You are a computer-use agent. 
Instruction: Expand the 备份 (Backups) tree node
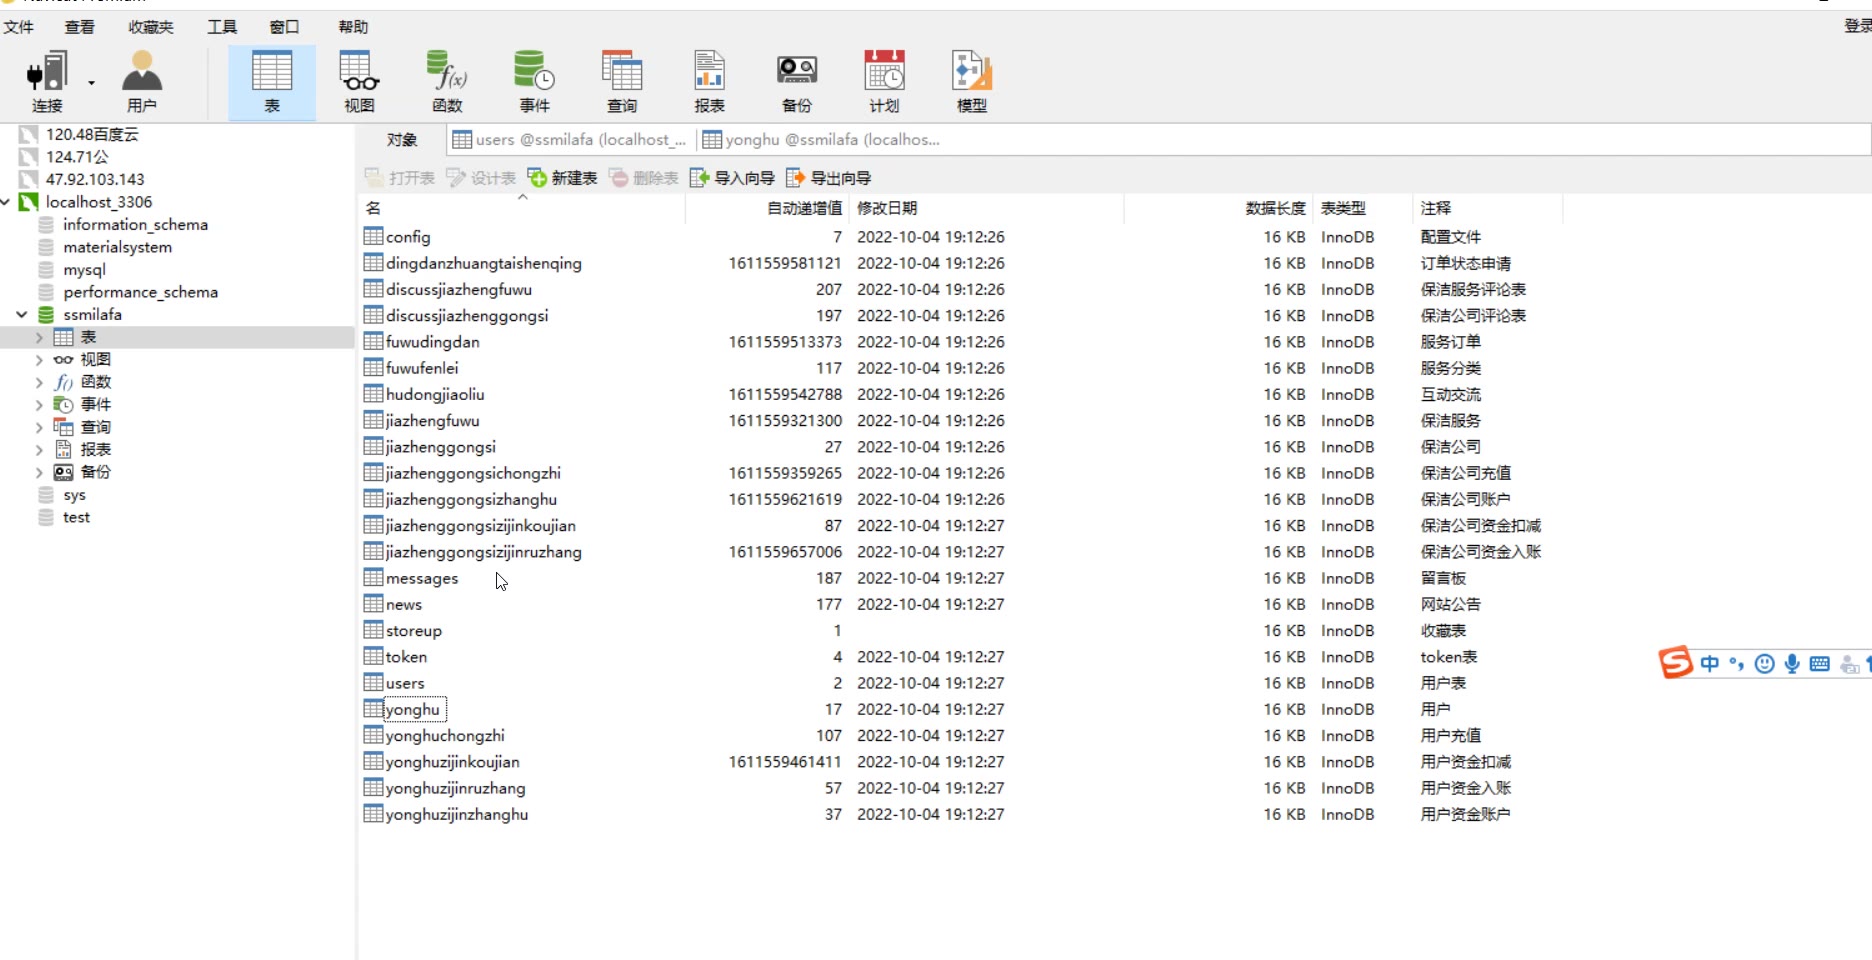[39, 472]
